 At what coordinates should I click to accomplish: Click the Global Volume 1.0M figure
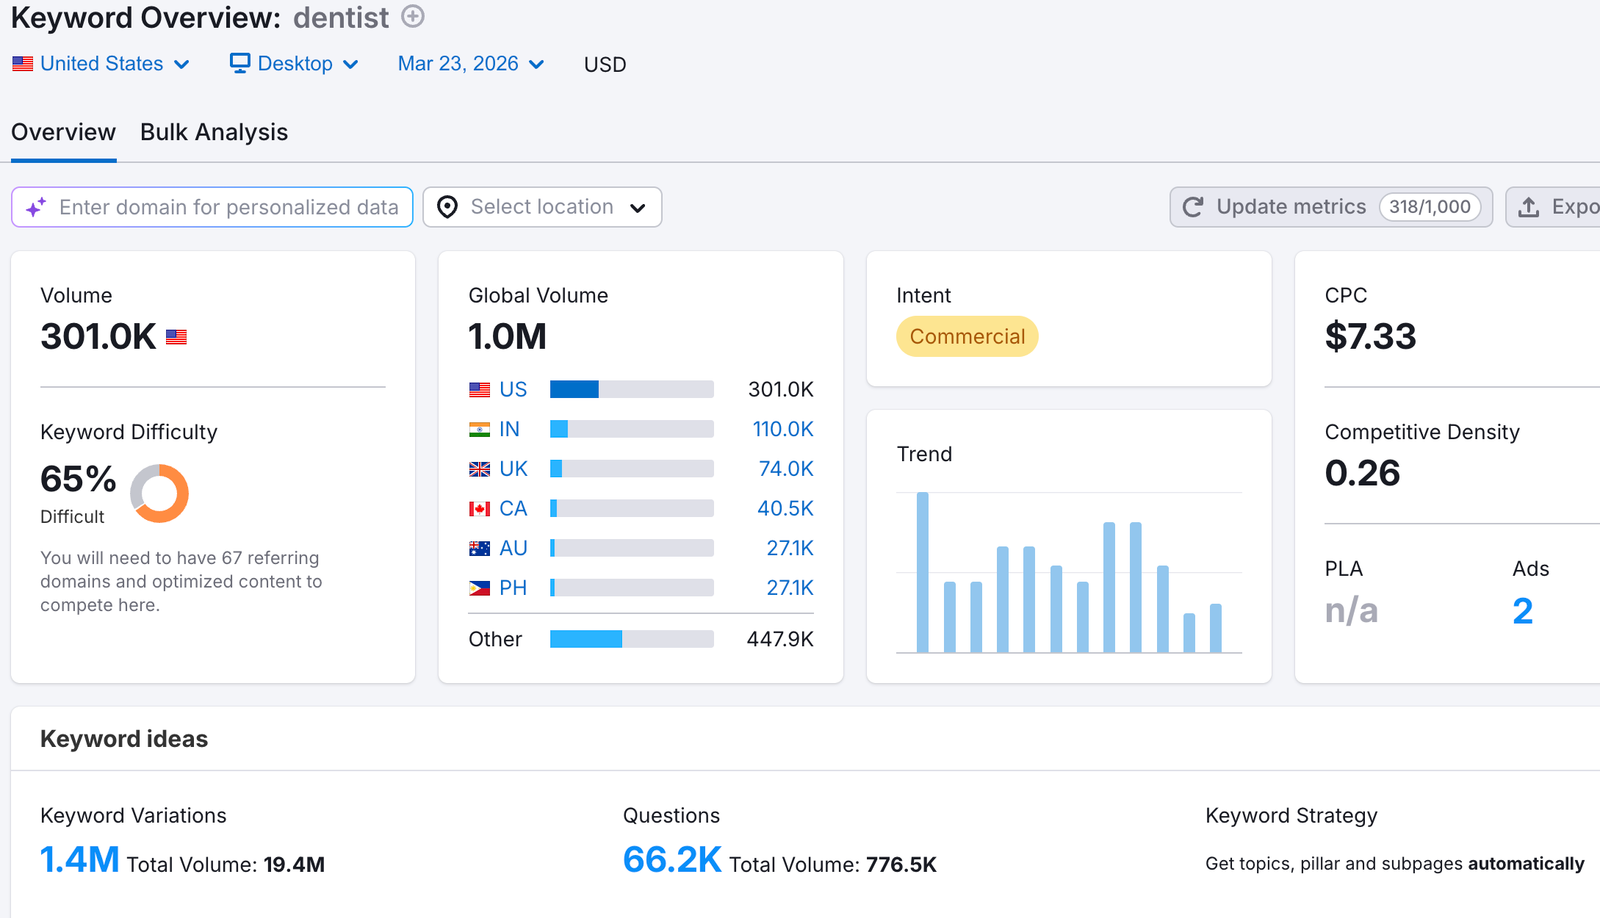point(508,337)
